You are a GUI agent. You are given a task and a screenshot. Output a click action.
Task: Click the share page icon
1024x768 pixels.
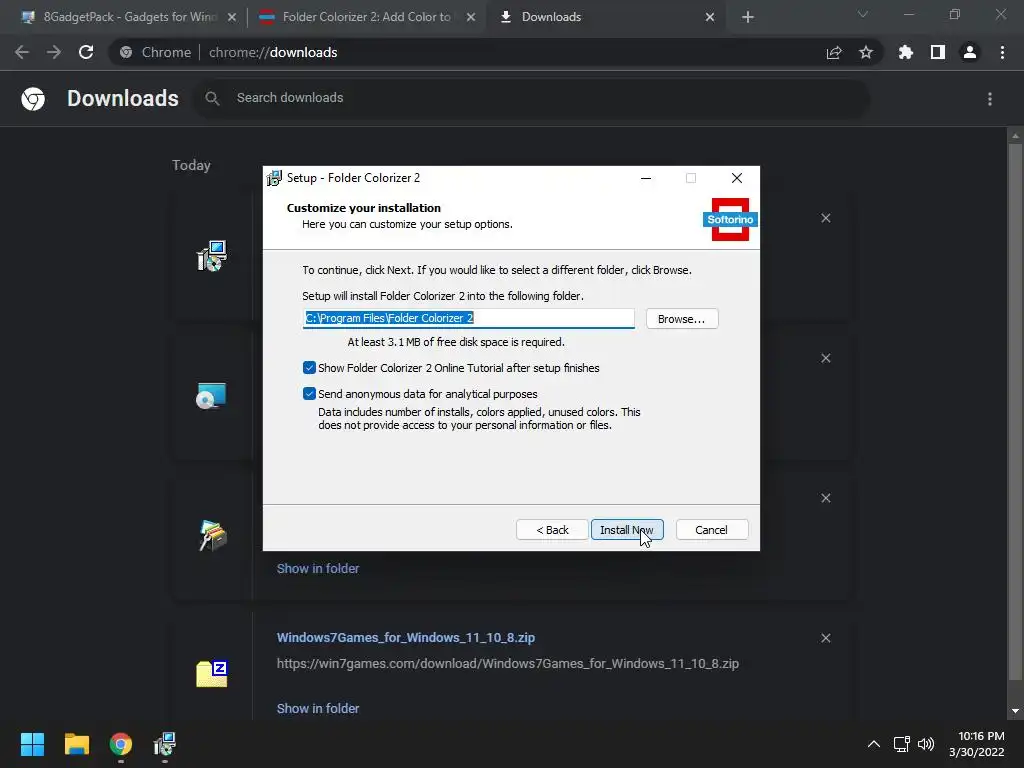[x=834, y=52]
